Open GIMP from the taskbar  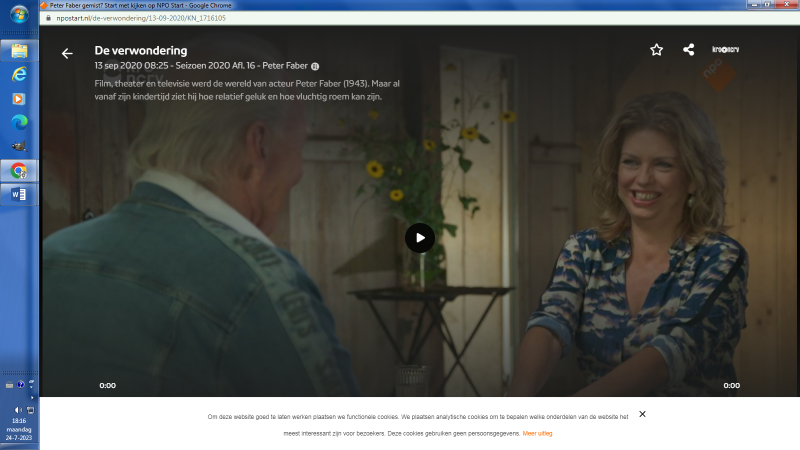19,146
